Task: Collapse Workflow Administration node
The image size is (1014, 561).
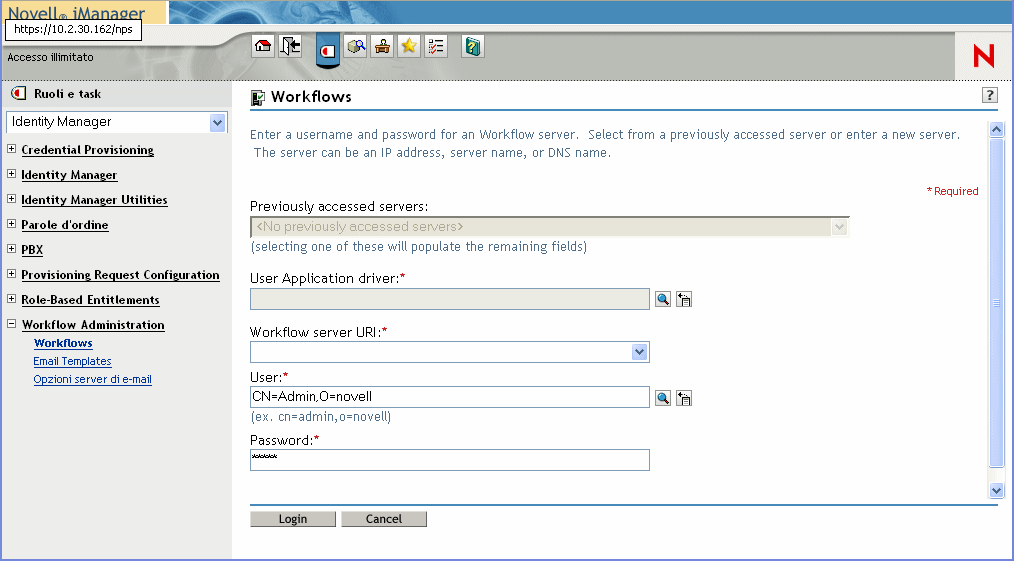Action: point(12,324)
